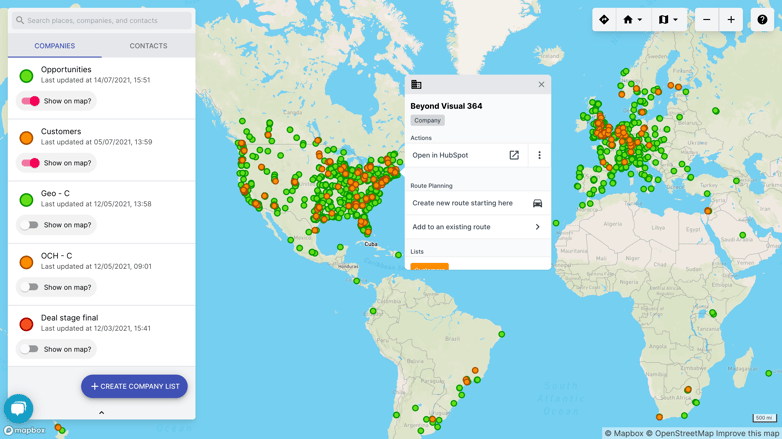782x439 pixels.
Task: Click the orange Customers list color circle
Action: pyautogui.click(x=26, y=138)
